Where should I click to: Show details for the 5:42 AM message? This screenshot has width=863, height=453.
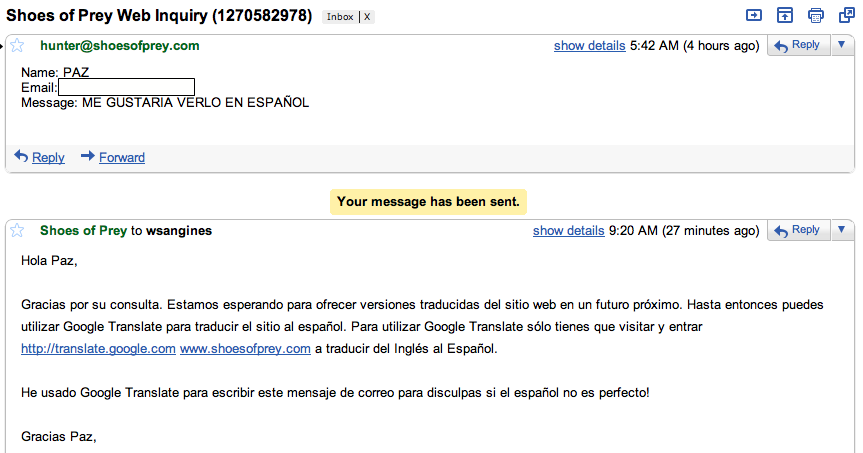[x=589, y=46]
